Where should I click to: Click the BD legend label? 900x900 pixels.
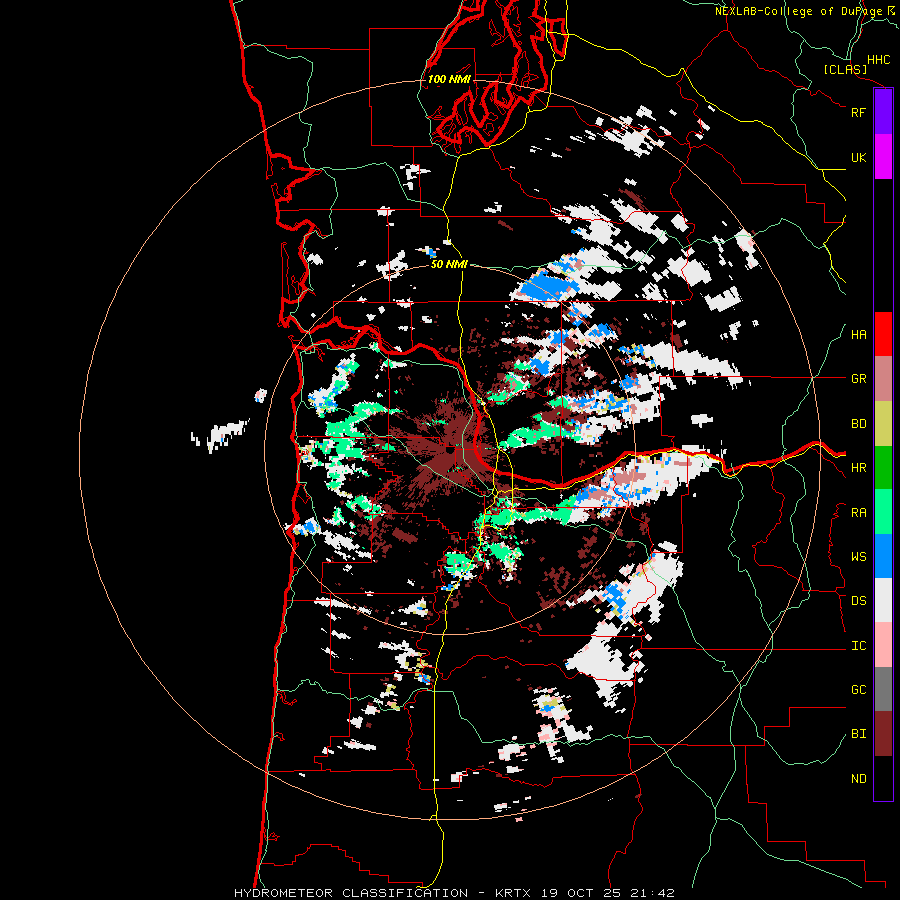pos(859,424)
